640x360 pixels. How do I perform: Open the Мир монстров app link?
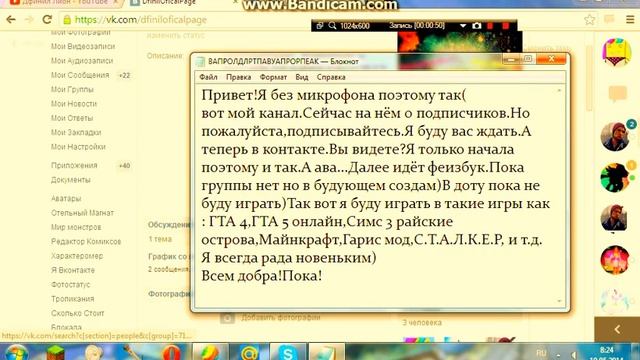(x=76, y=227)
